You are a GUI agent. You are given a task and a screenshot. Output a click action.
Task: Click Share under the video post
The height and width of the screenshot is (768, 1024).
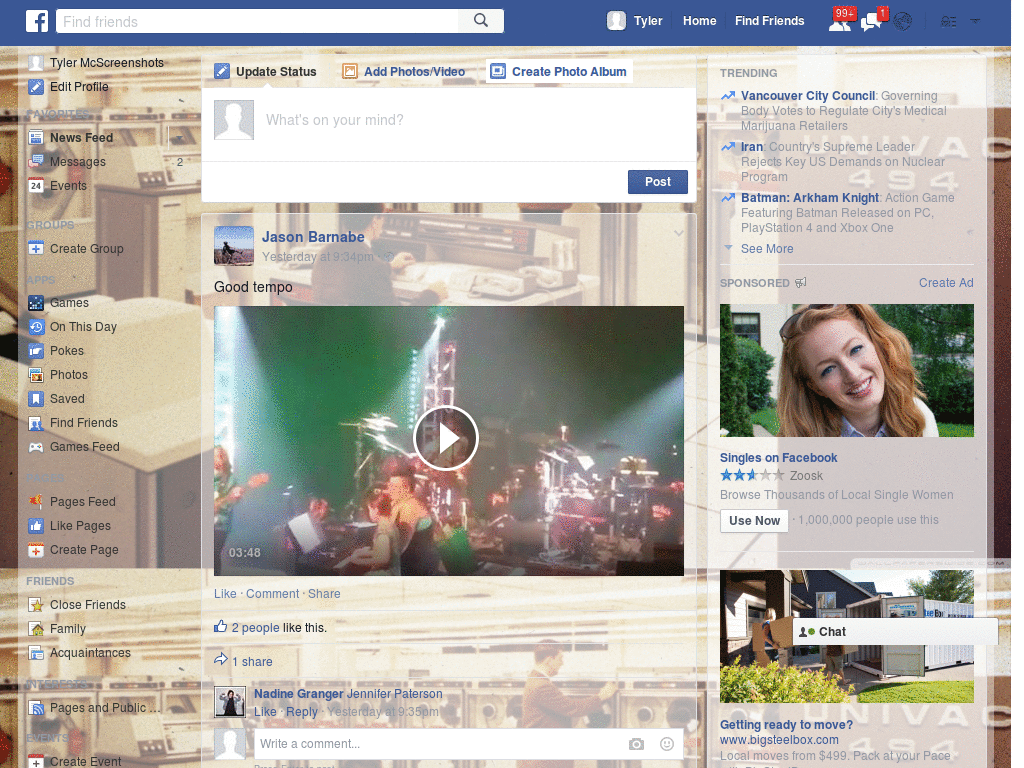(x=324, y=594)
